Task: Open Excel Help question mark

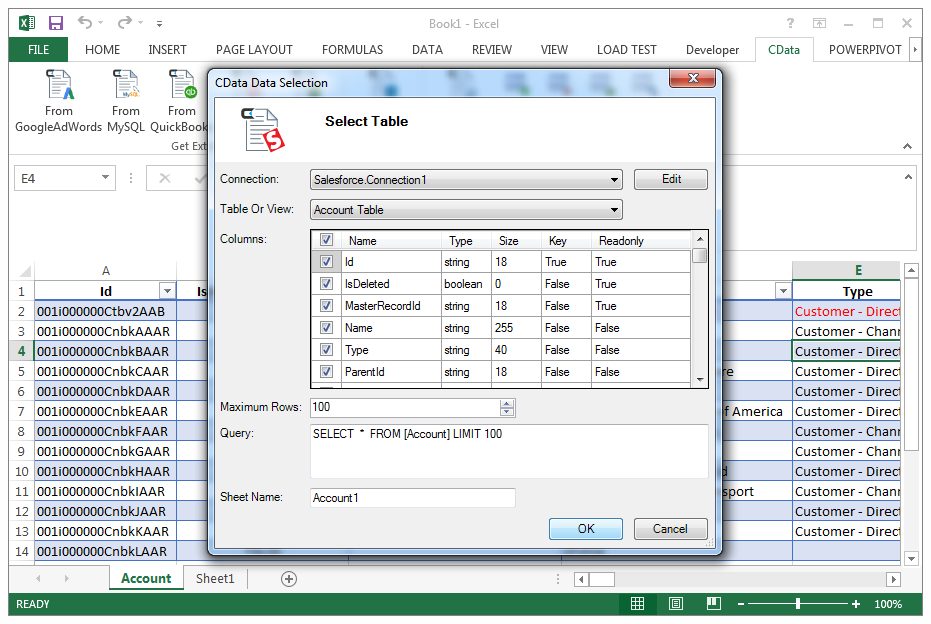Action: pyautogui.click(x=790, y=23)
